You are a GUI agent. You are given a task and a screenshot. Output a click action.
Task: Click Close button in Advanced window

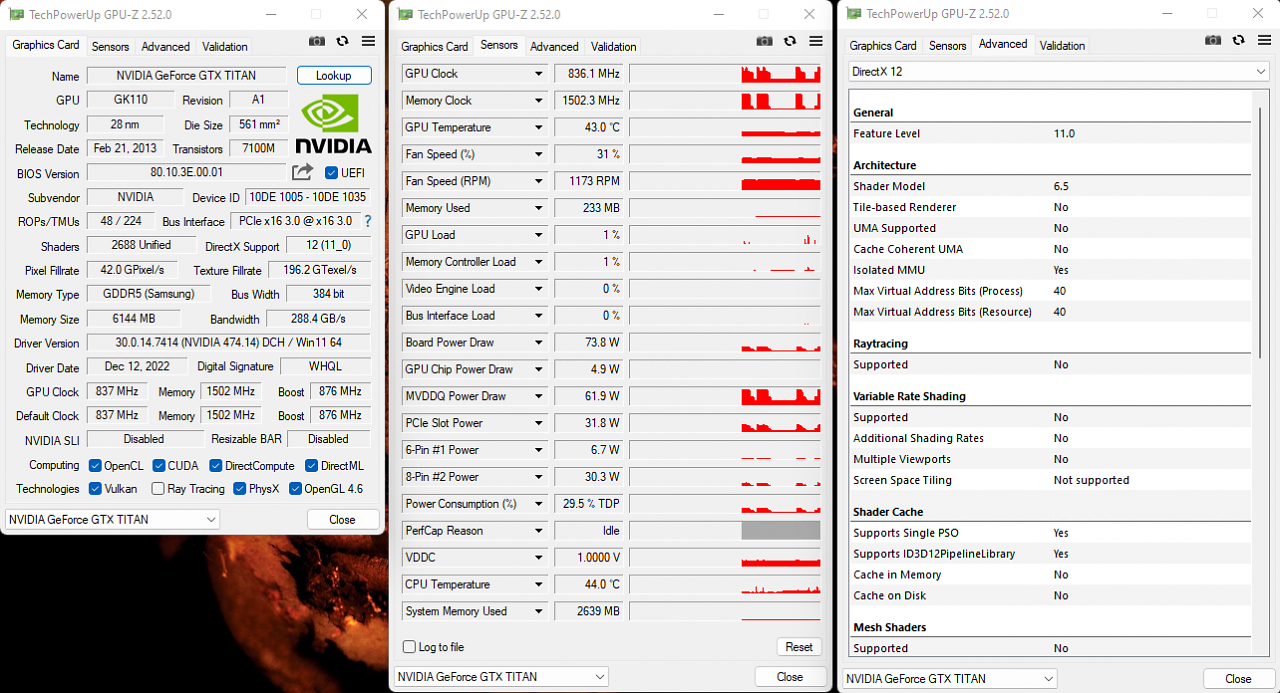pyautogui.click(x=1238, y=679)
